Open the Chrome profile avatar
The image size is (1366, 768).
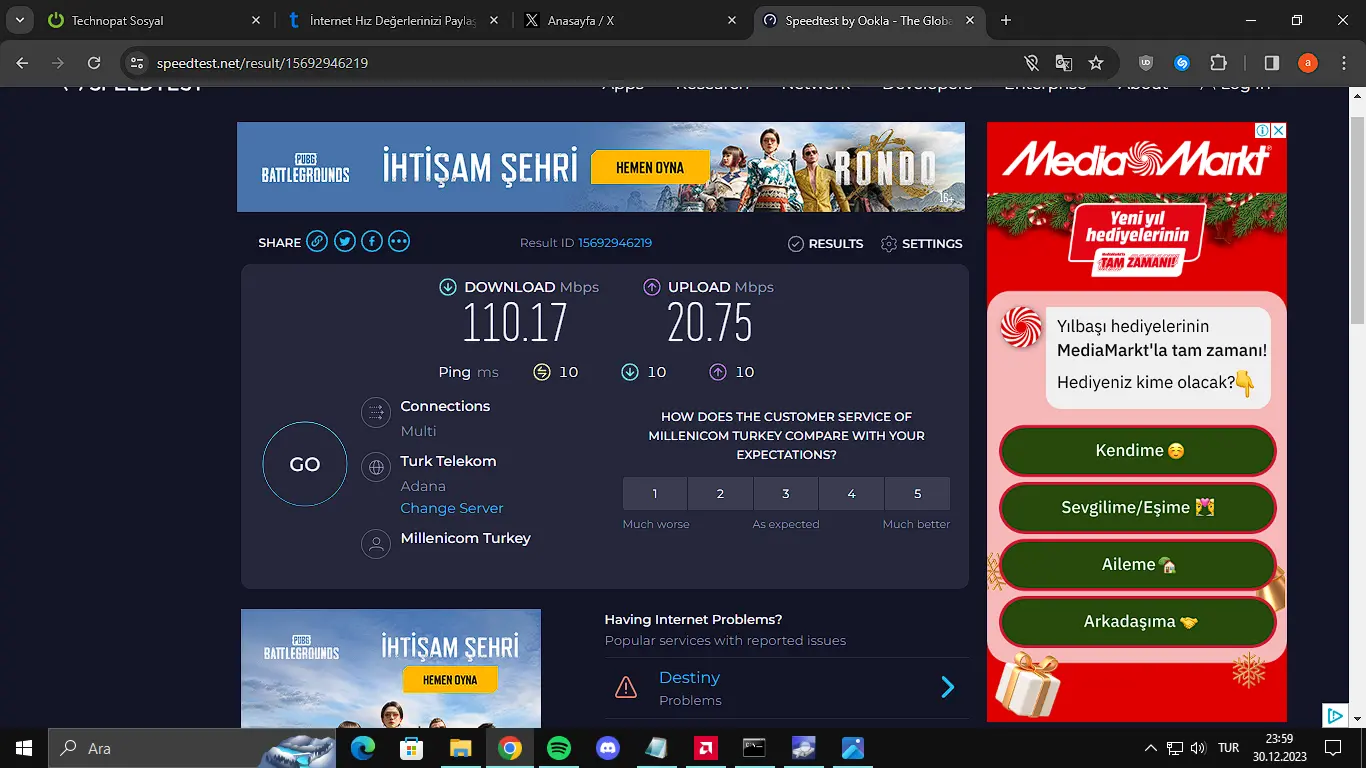click(x=1308, y=63)
